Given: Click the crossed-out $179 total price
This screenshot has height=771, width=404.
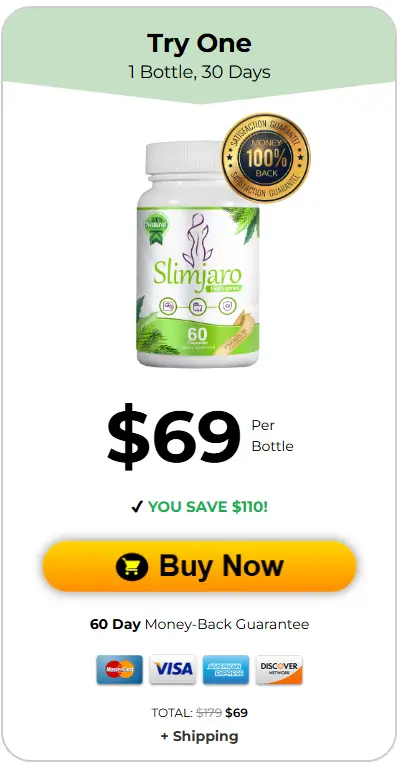Looking at the screenshot, I should [x=209, y=712].
